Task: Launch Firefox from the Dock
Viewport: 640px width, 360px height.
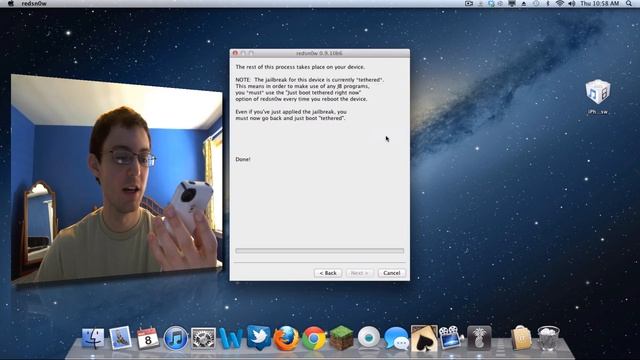Action: coord(286,338)
